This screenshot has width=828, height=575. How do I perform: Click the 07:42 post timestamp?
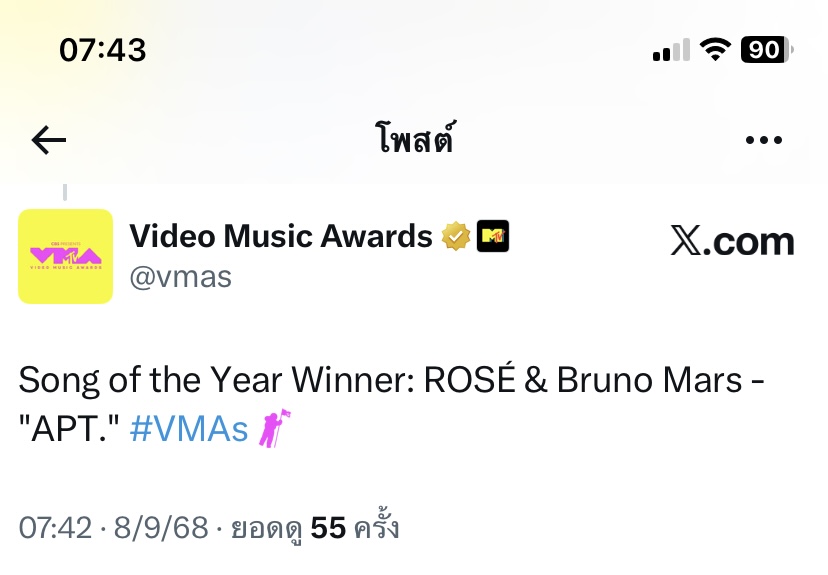pos(55,527)
